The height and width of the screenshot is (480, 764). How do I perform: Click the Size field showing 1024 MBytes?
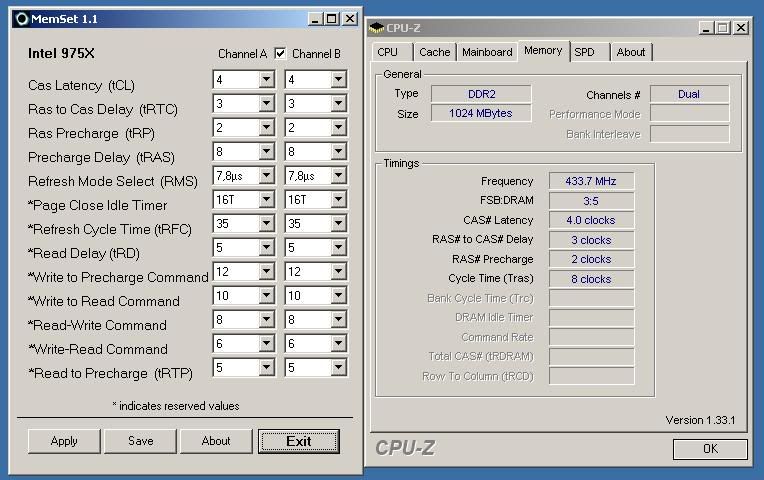click(481, 114)
